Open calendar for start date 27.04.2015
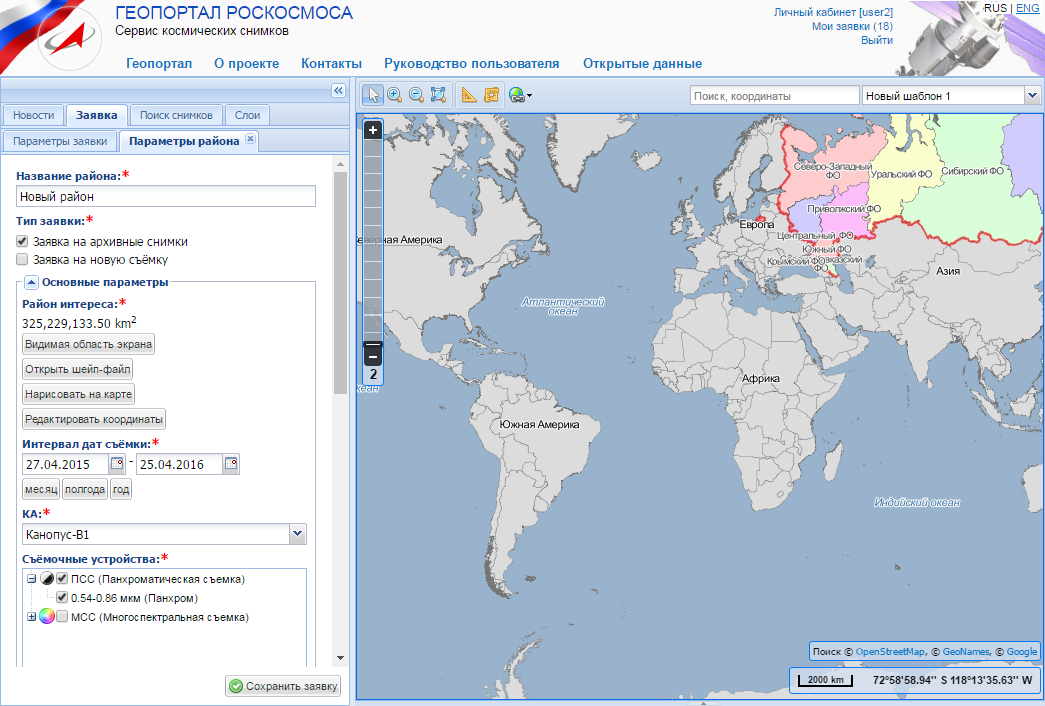1045x706 pixels. pos(117,463)
